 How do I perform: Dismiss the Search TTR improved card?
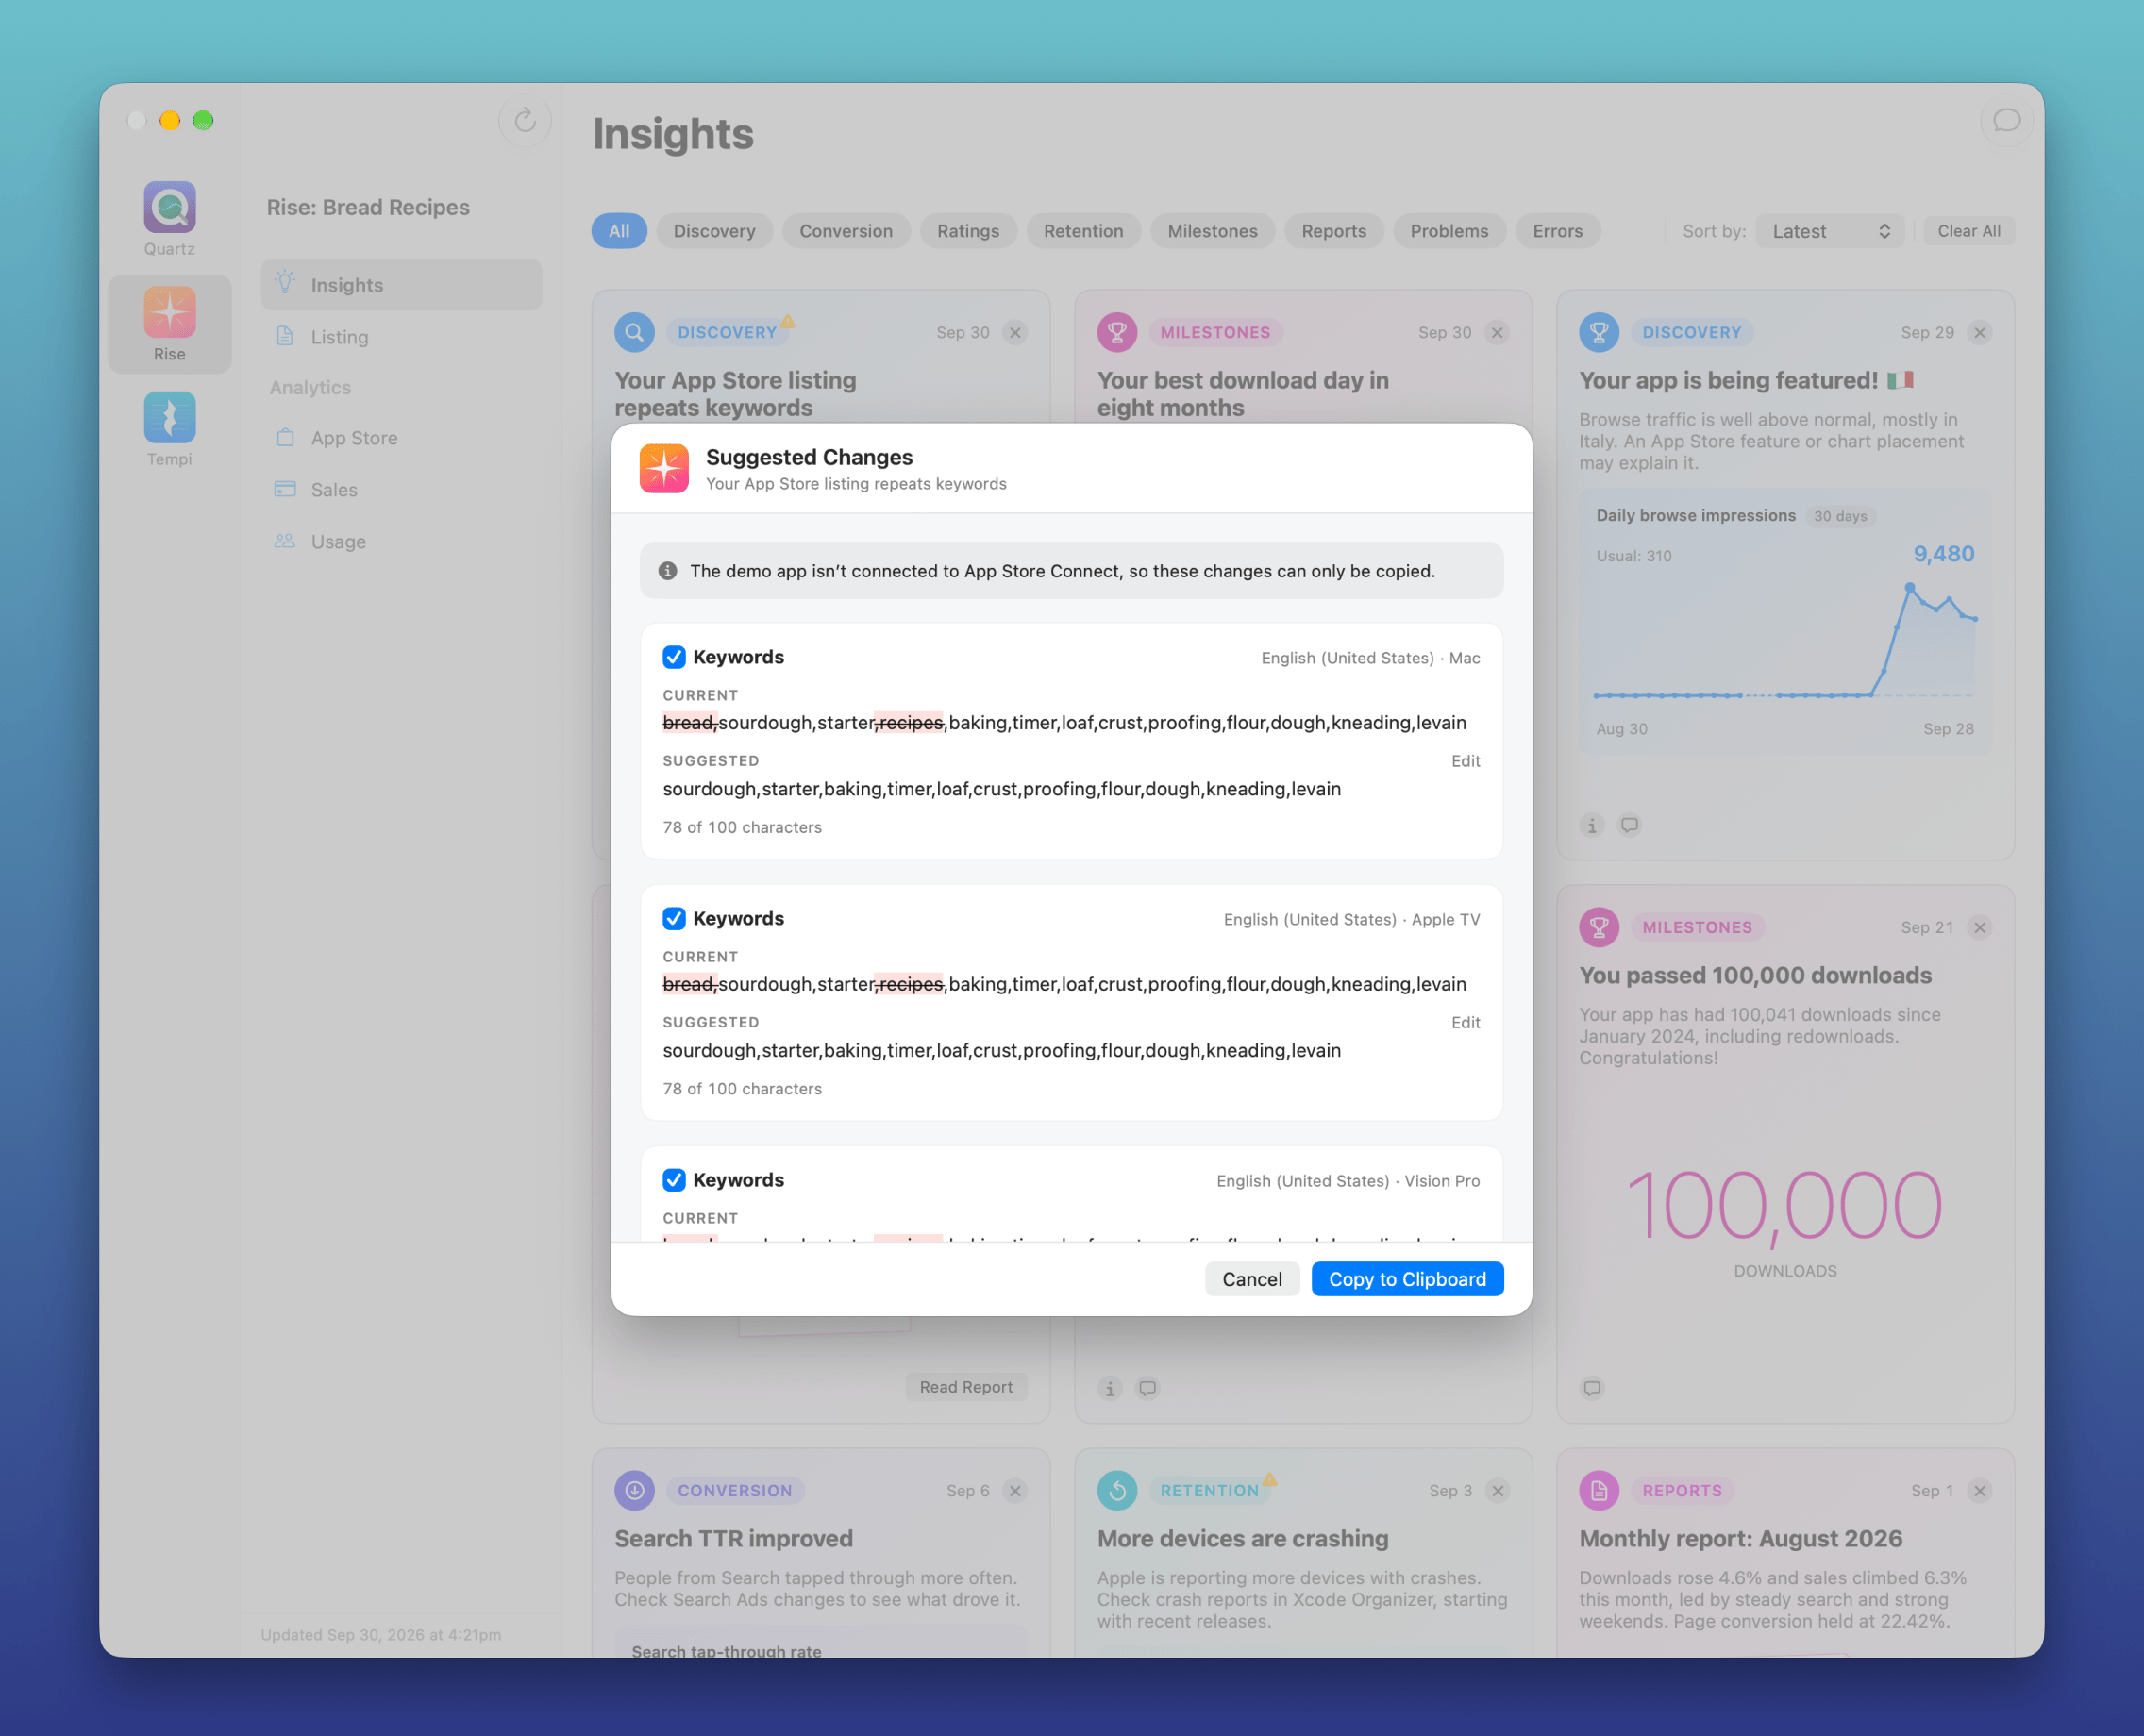coord(1015,1490)
